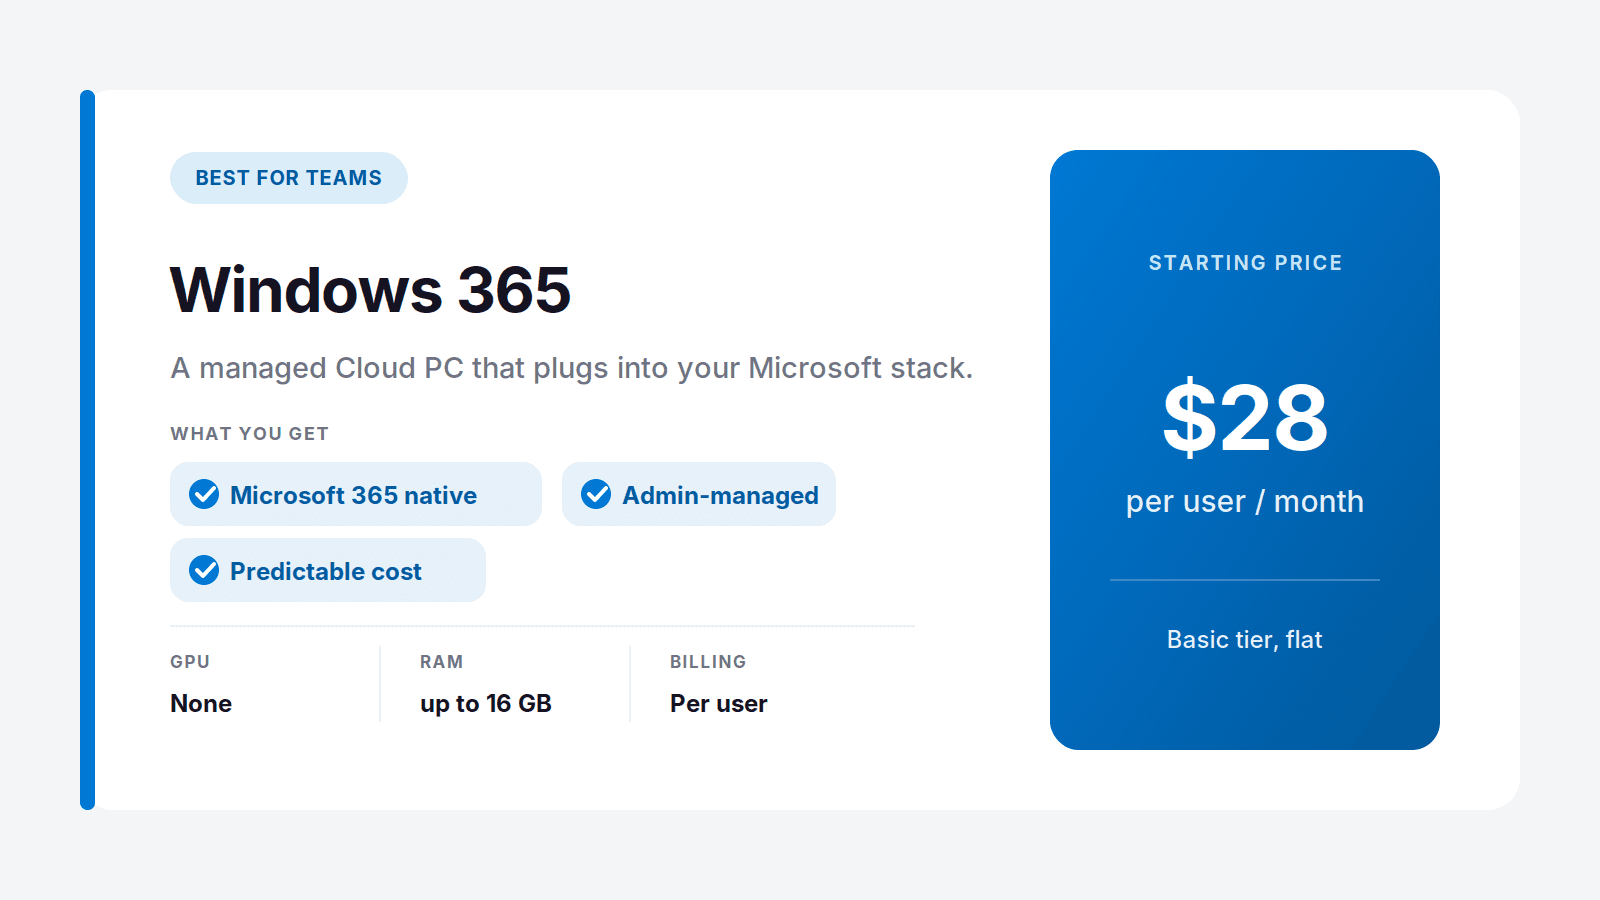
Task: Click the GPU value None
Action: pyautogui.click(x=201, y=703)
